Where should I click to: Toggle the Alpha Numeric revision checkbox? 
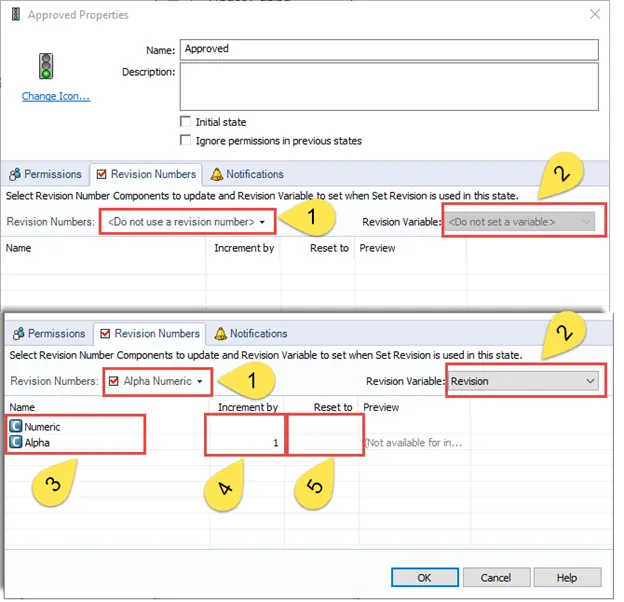114,381
